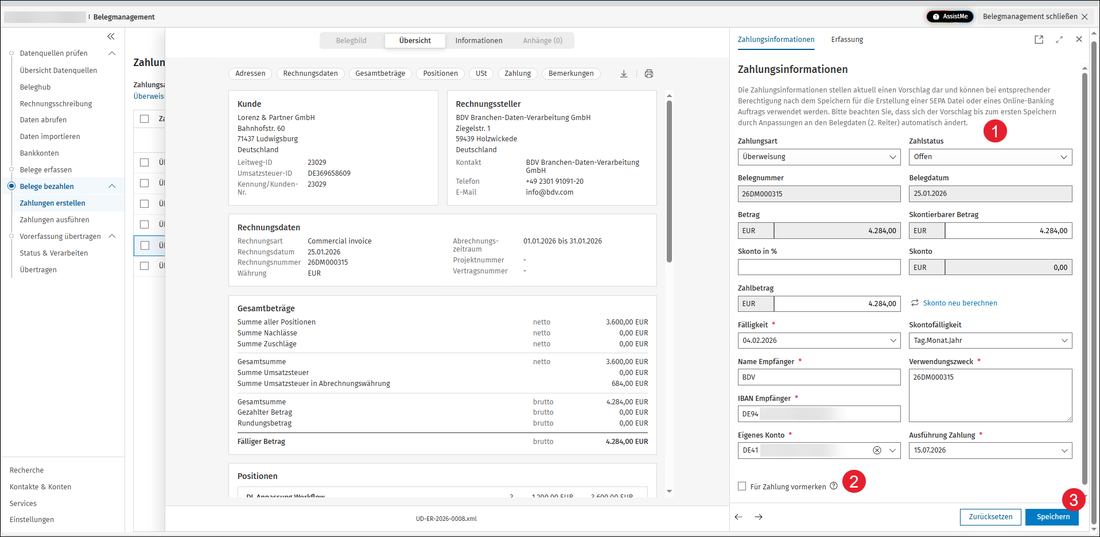
Task: Jump to Adressen section chip
Action: point(250,73)
